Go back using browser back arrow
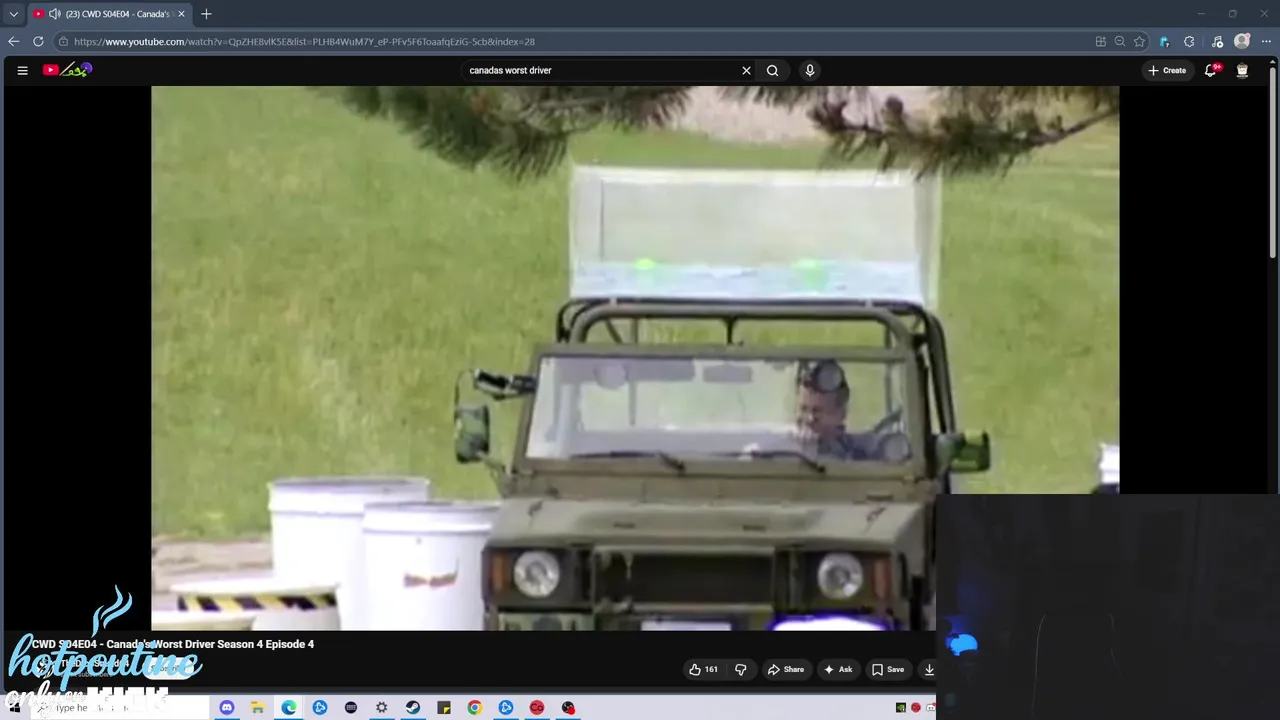This screenshot has height=720, width=1280. pos(13,41)
